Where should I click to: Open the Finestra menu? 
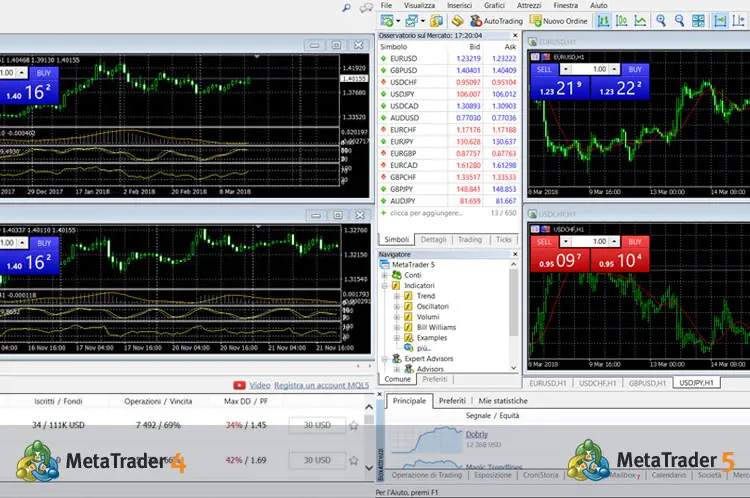[x=565, y=5]
